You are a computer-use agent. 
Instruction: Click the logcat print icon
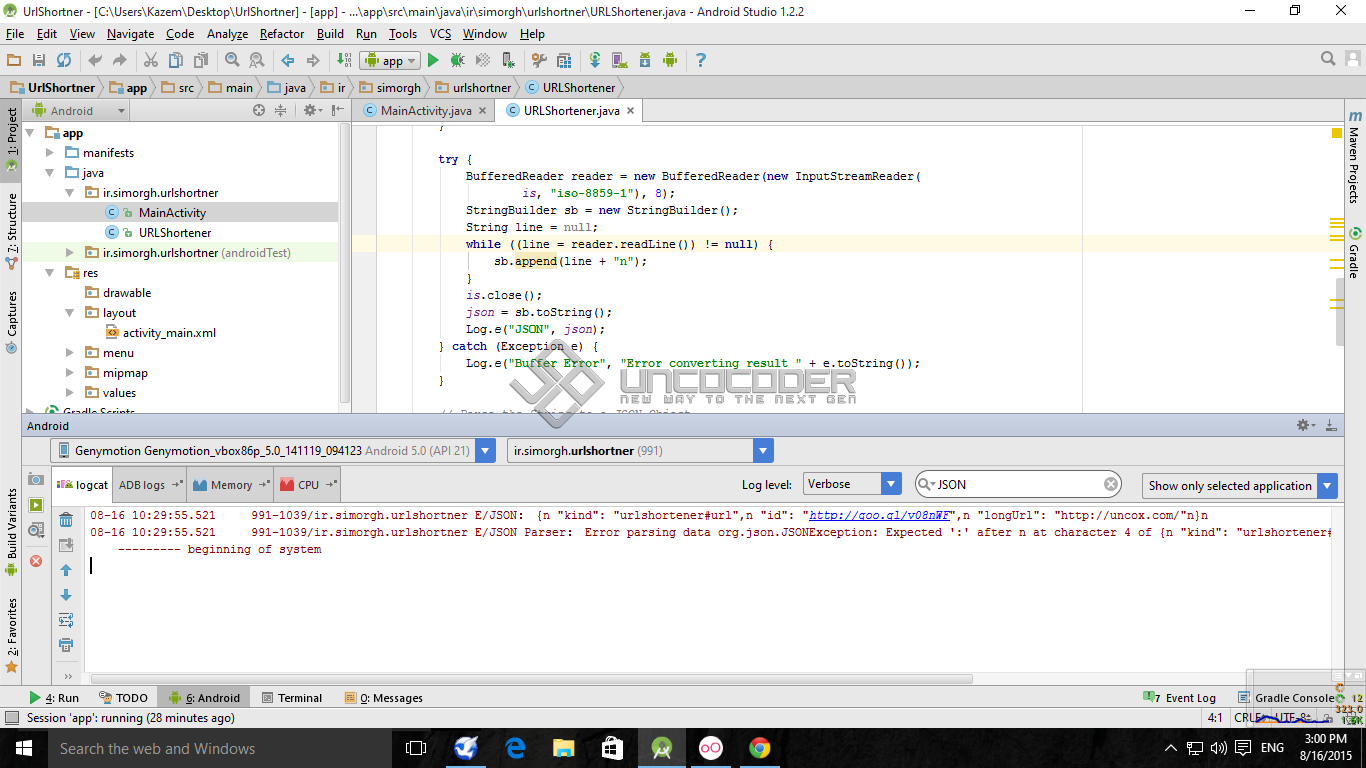tap(66, 645)
